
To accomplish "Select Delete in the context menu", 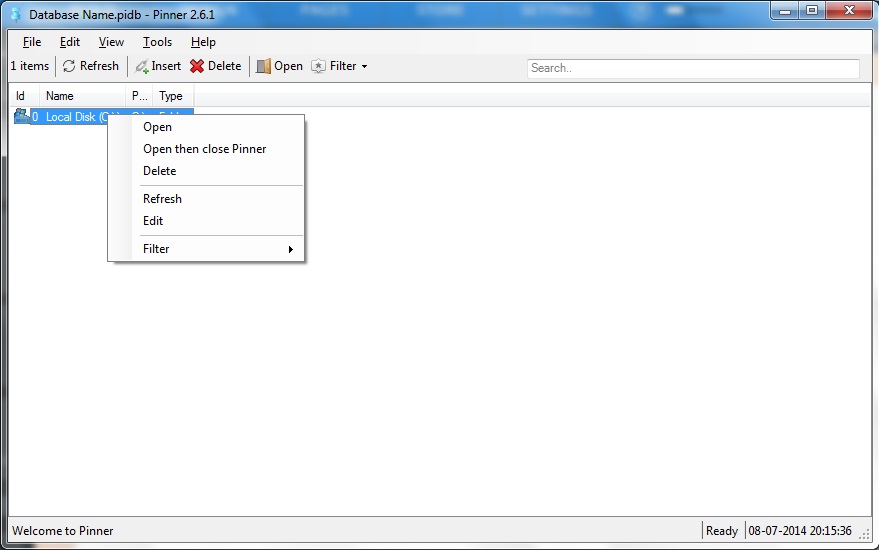I will tap(159, 171).
